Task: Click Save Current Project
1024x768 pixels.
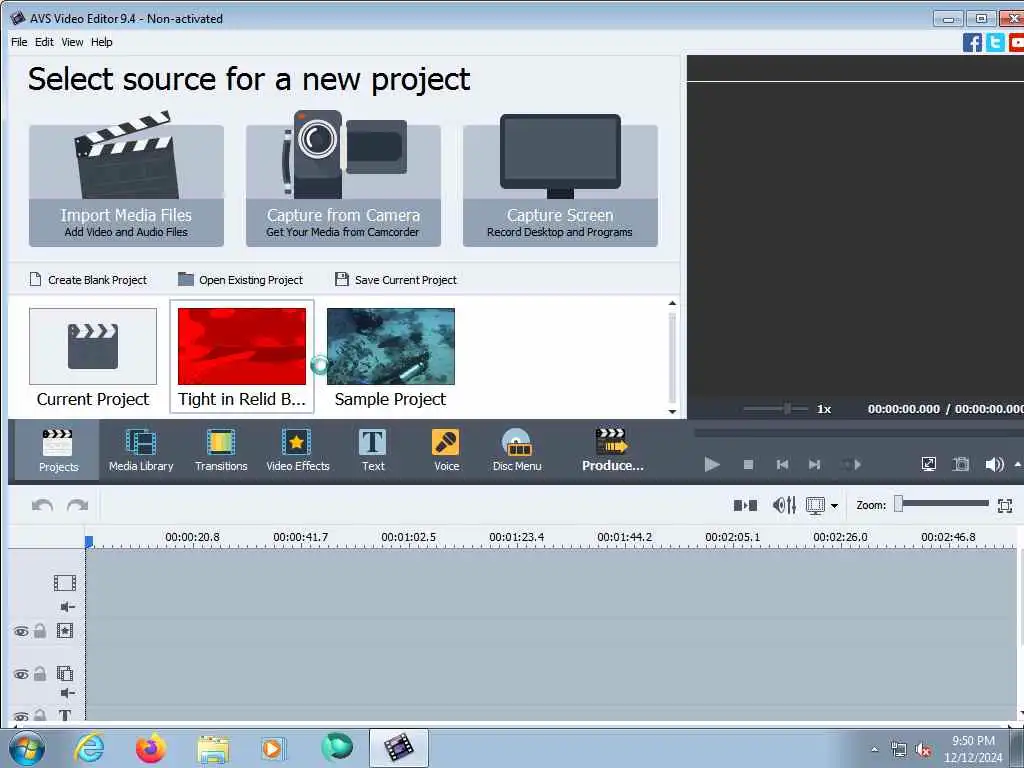Action: point(396,280)
